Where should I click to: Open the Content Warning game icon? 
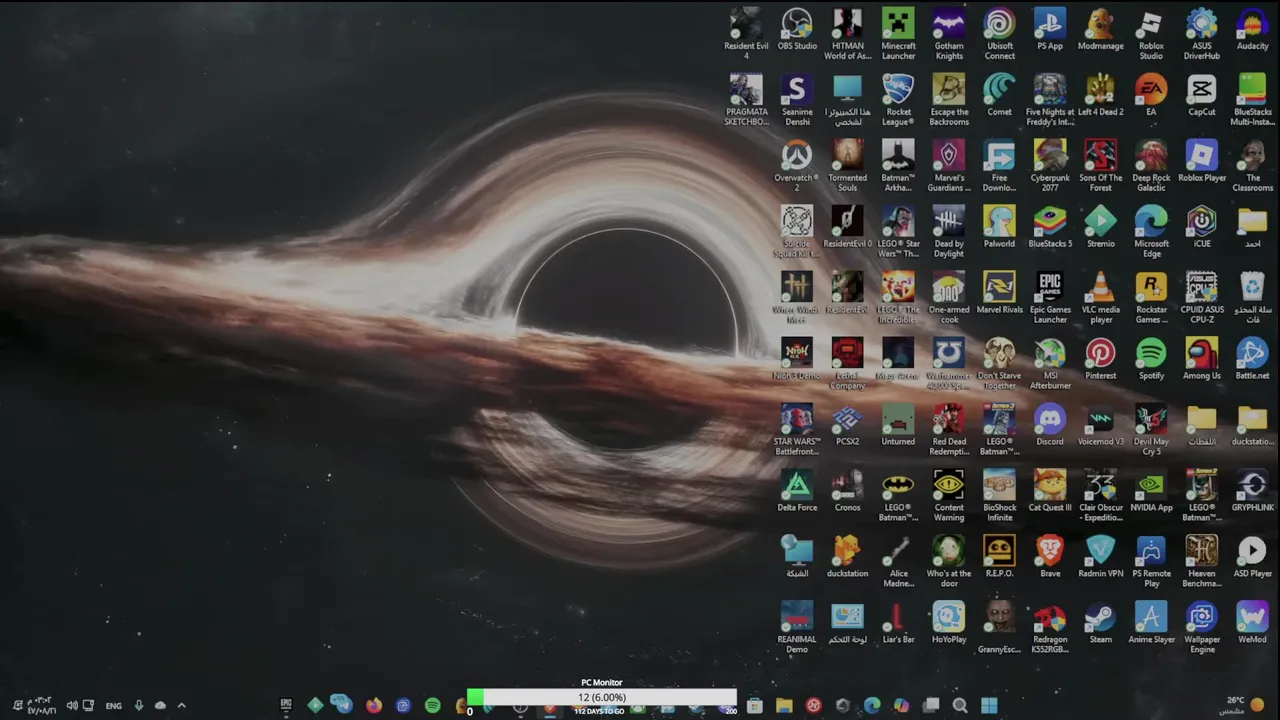tap(949, 495)
